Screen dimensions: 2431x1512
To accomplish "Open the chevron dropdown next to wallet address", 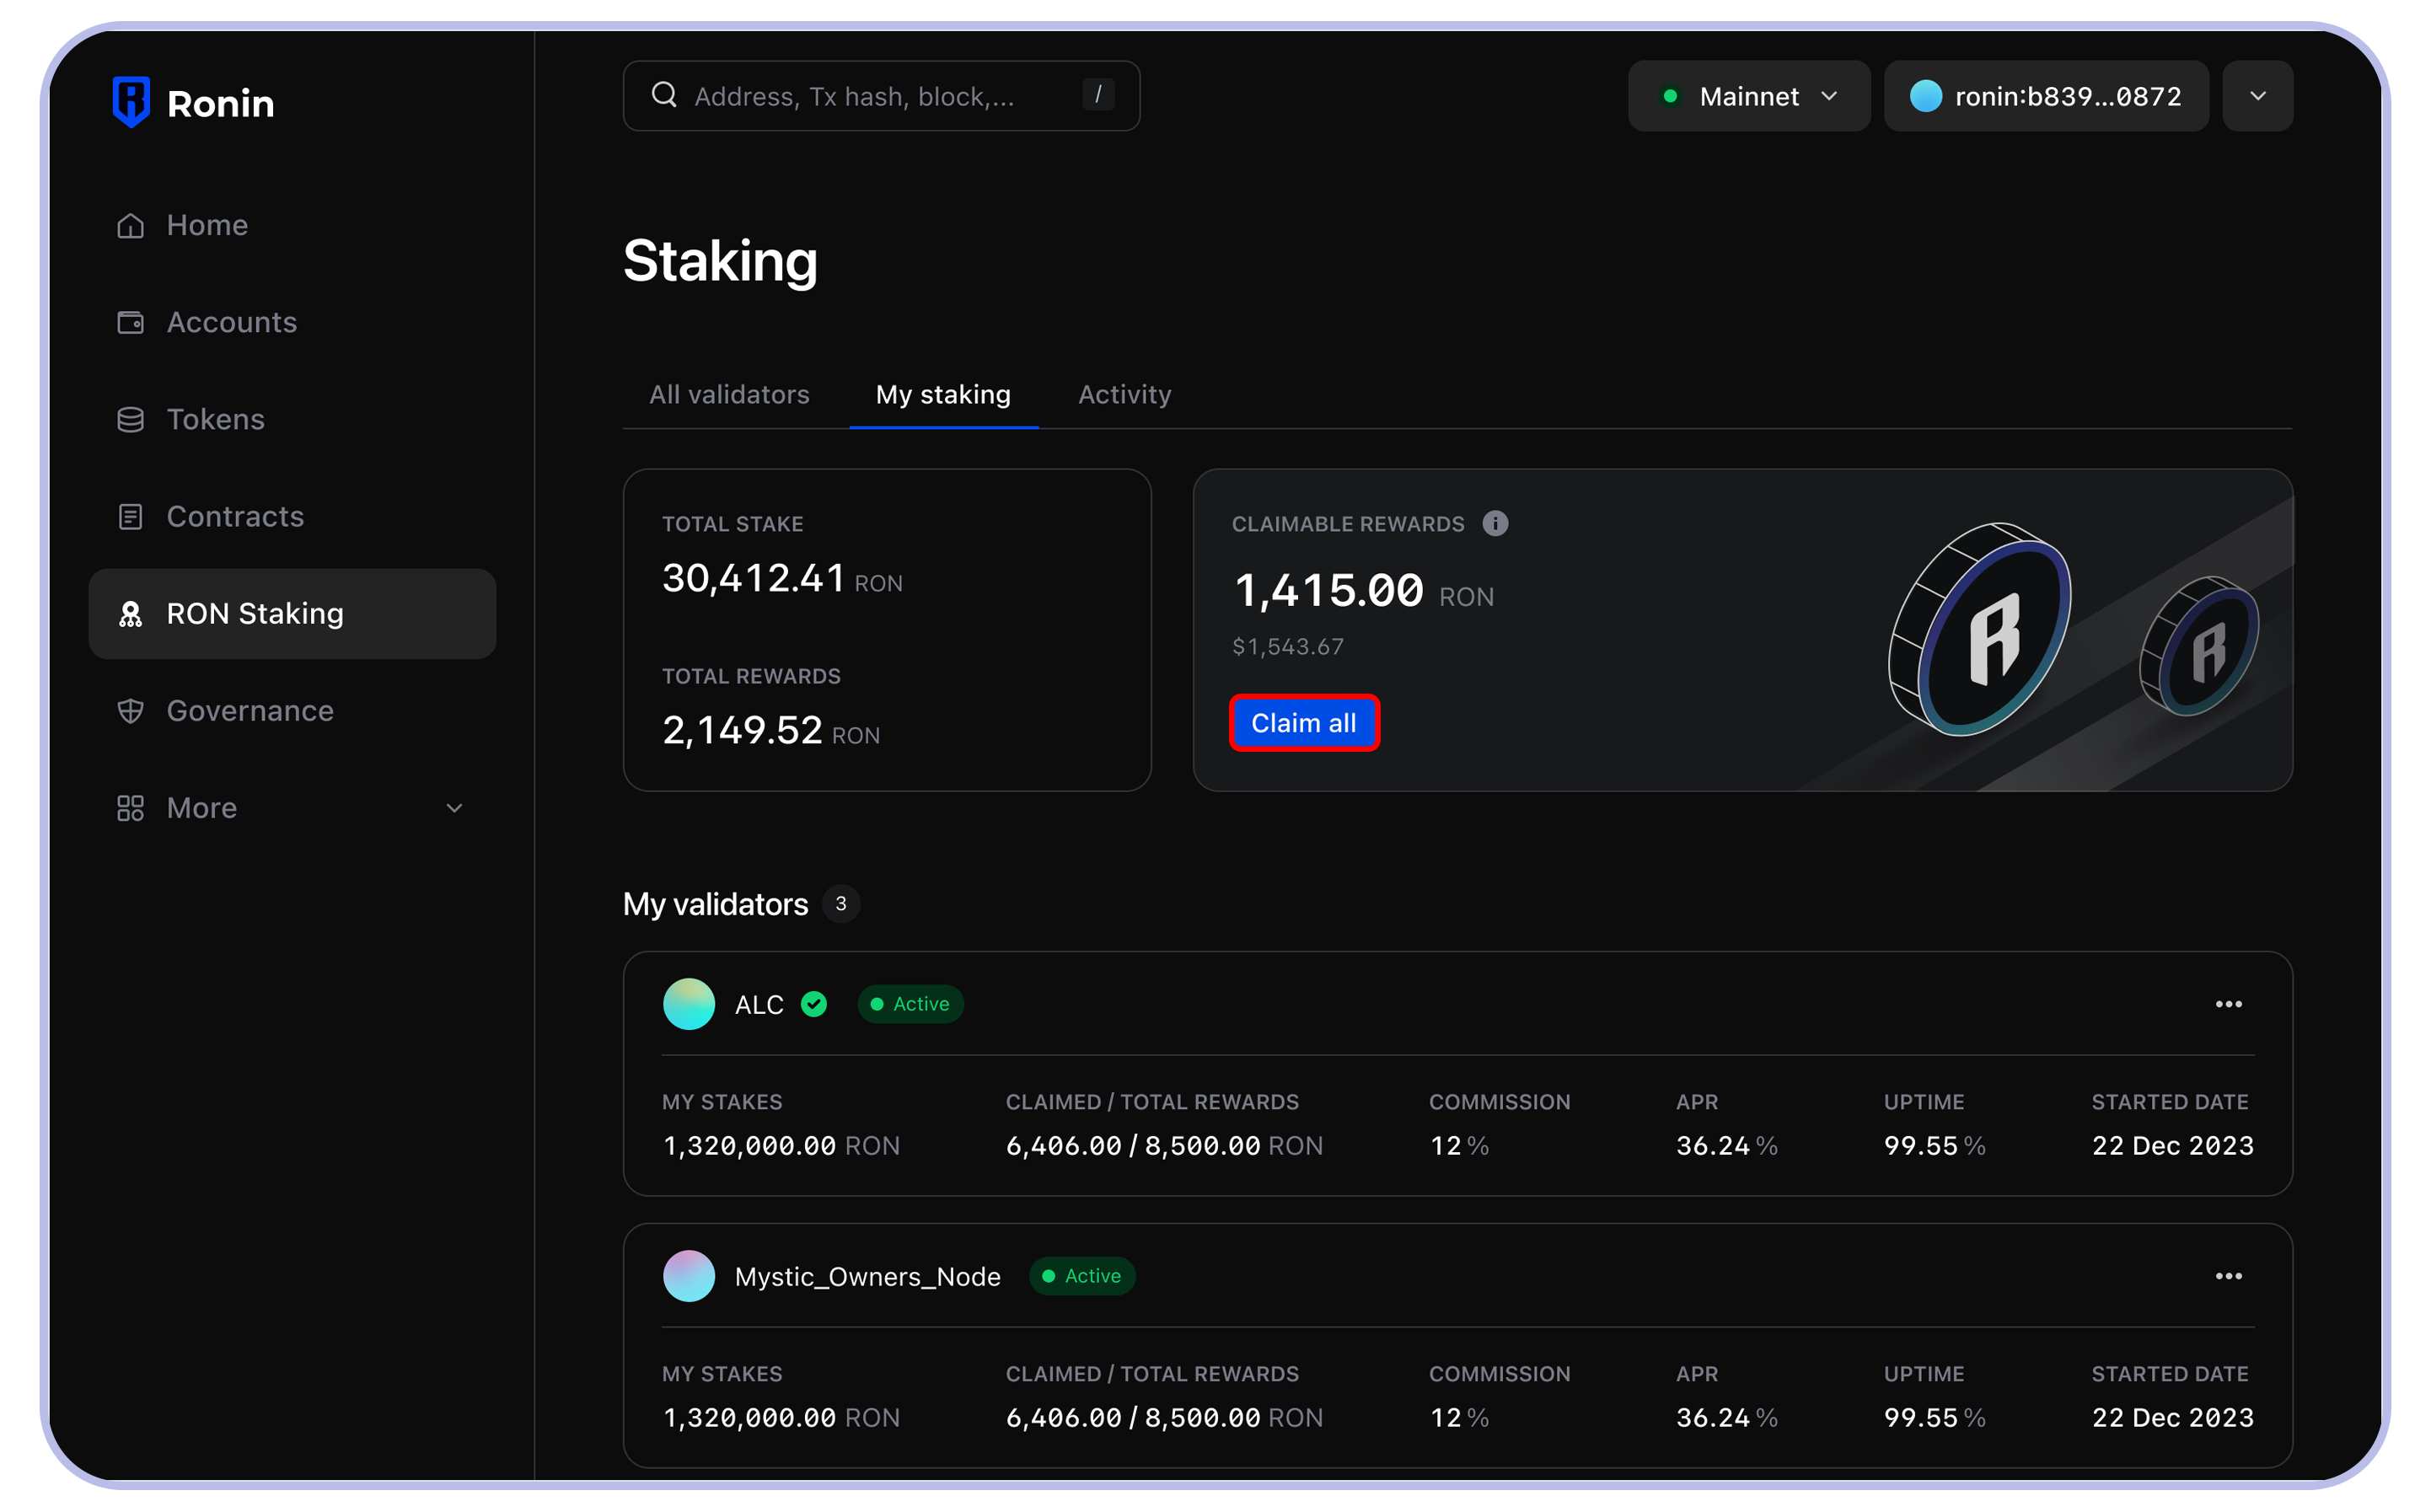I will click(2257, 96).
